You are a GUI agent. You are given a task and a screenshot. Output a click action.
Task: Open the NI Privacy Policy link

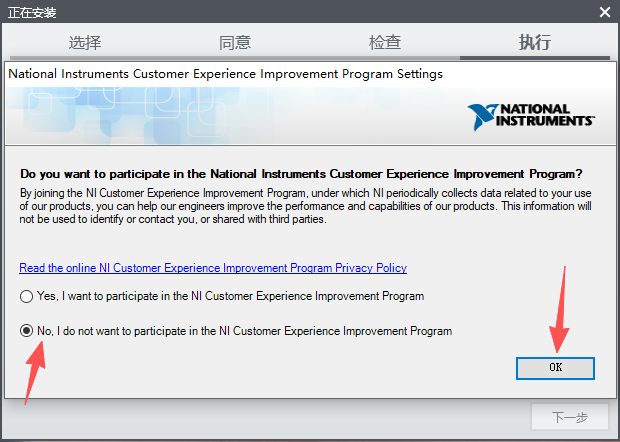click(x=213, y=268)
